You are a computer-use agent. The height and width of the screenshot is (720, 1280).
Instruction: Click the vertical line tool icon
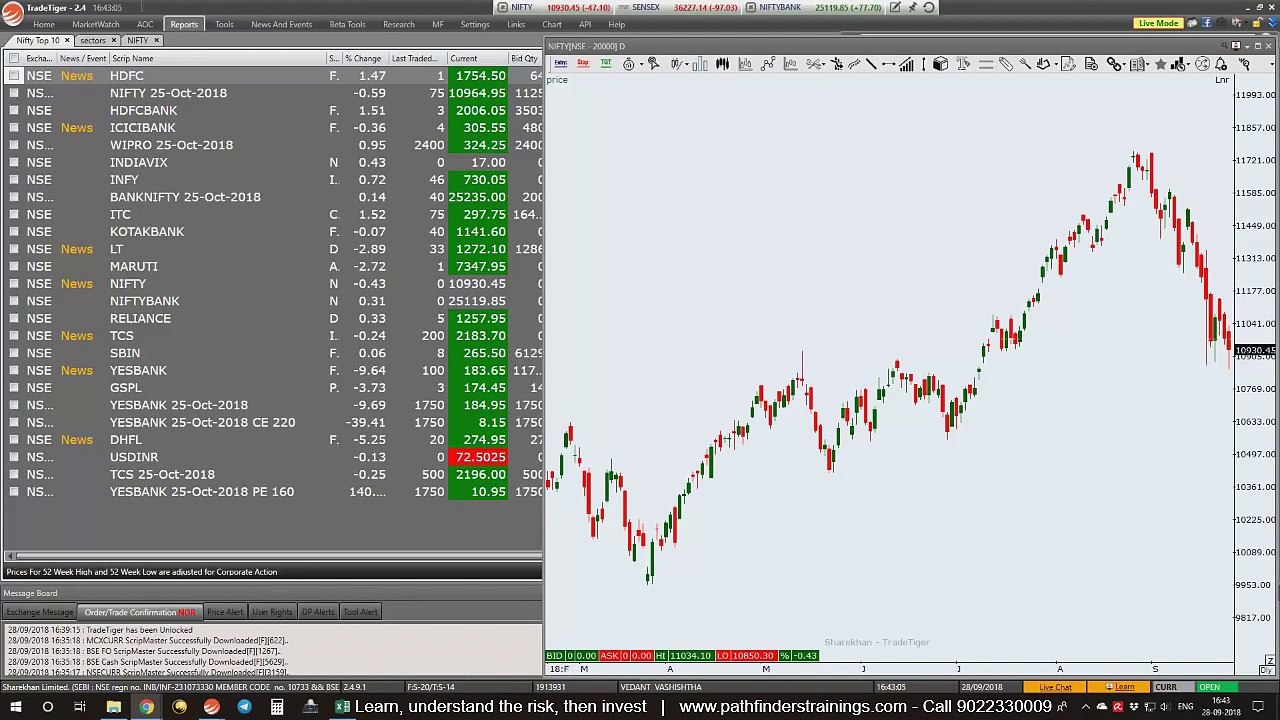(x=923, y=64)
